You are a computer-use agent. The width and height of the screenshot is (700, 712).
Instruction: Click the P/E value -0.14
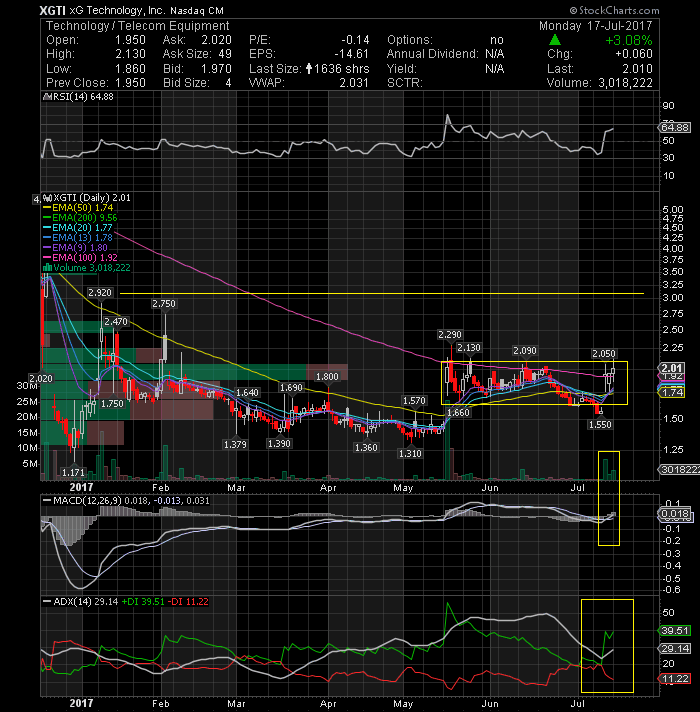(355, 40)
